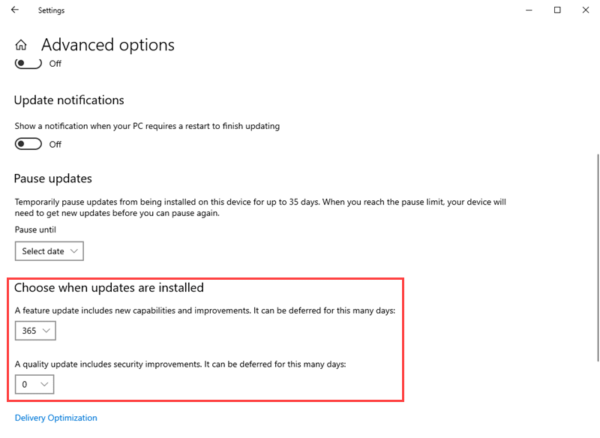Expand the feature update deferral days dropdown
This screenshot has height=438, width=600.
click(35, 331)
